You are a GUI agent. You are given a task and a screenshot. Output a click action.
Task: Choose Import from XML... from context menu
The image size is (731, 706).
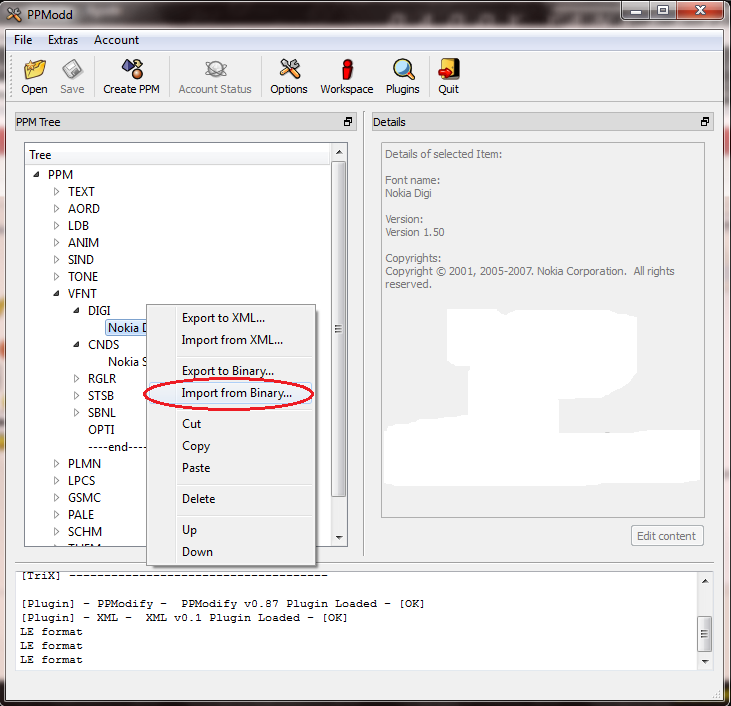[232, 340]
